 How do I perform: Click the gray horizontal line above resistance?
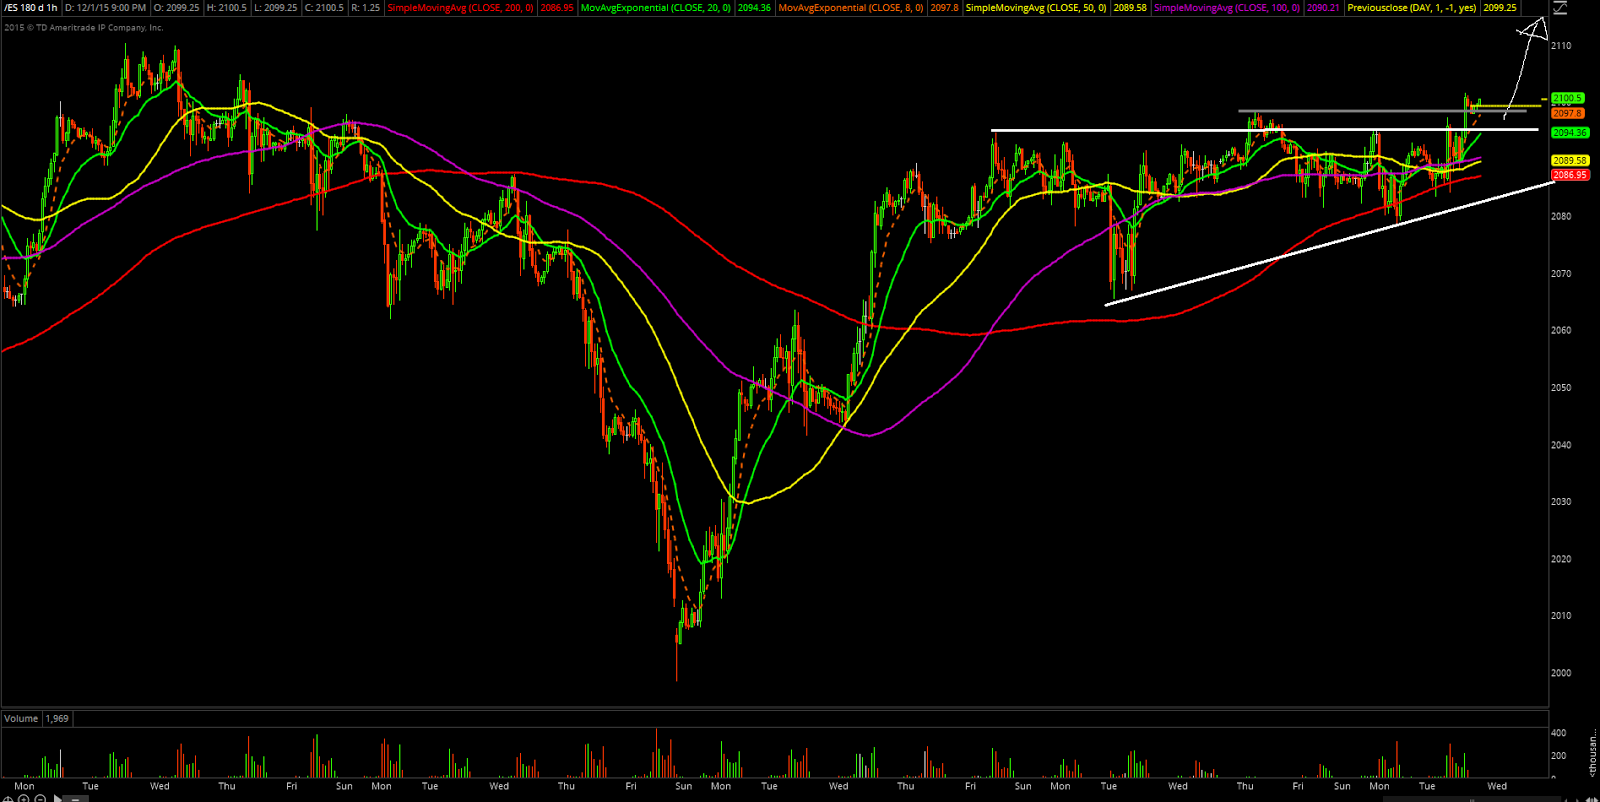1382,111
